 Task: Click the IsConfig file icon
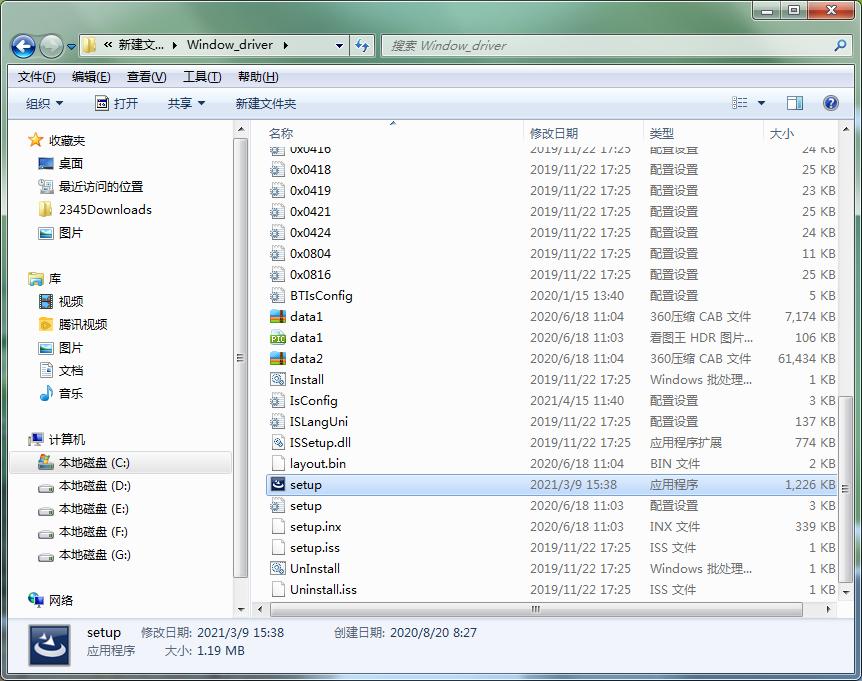click(x=278, y=401)
